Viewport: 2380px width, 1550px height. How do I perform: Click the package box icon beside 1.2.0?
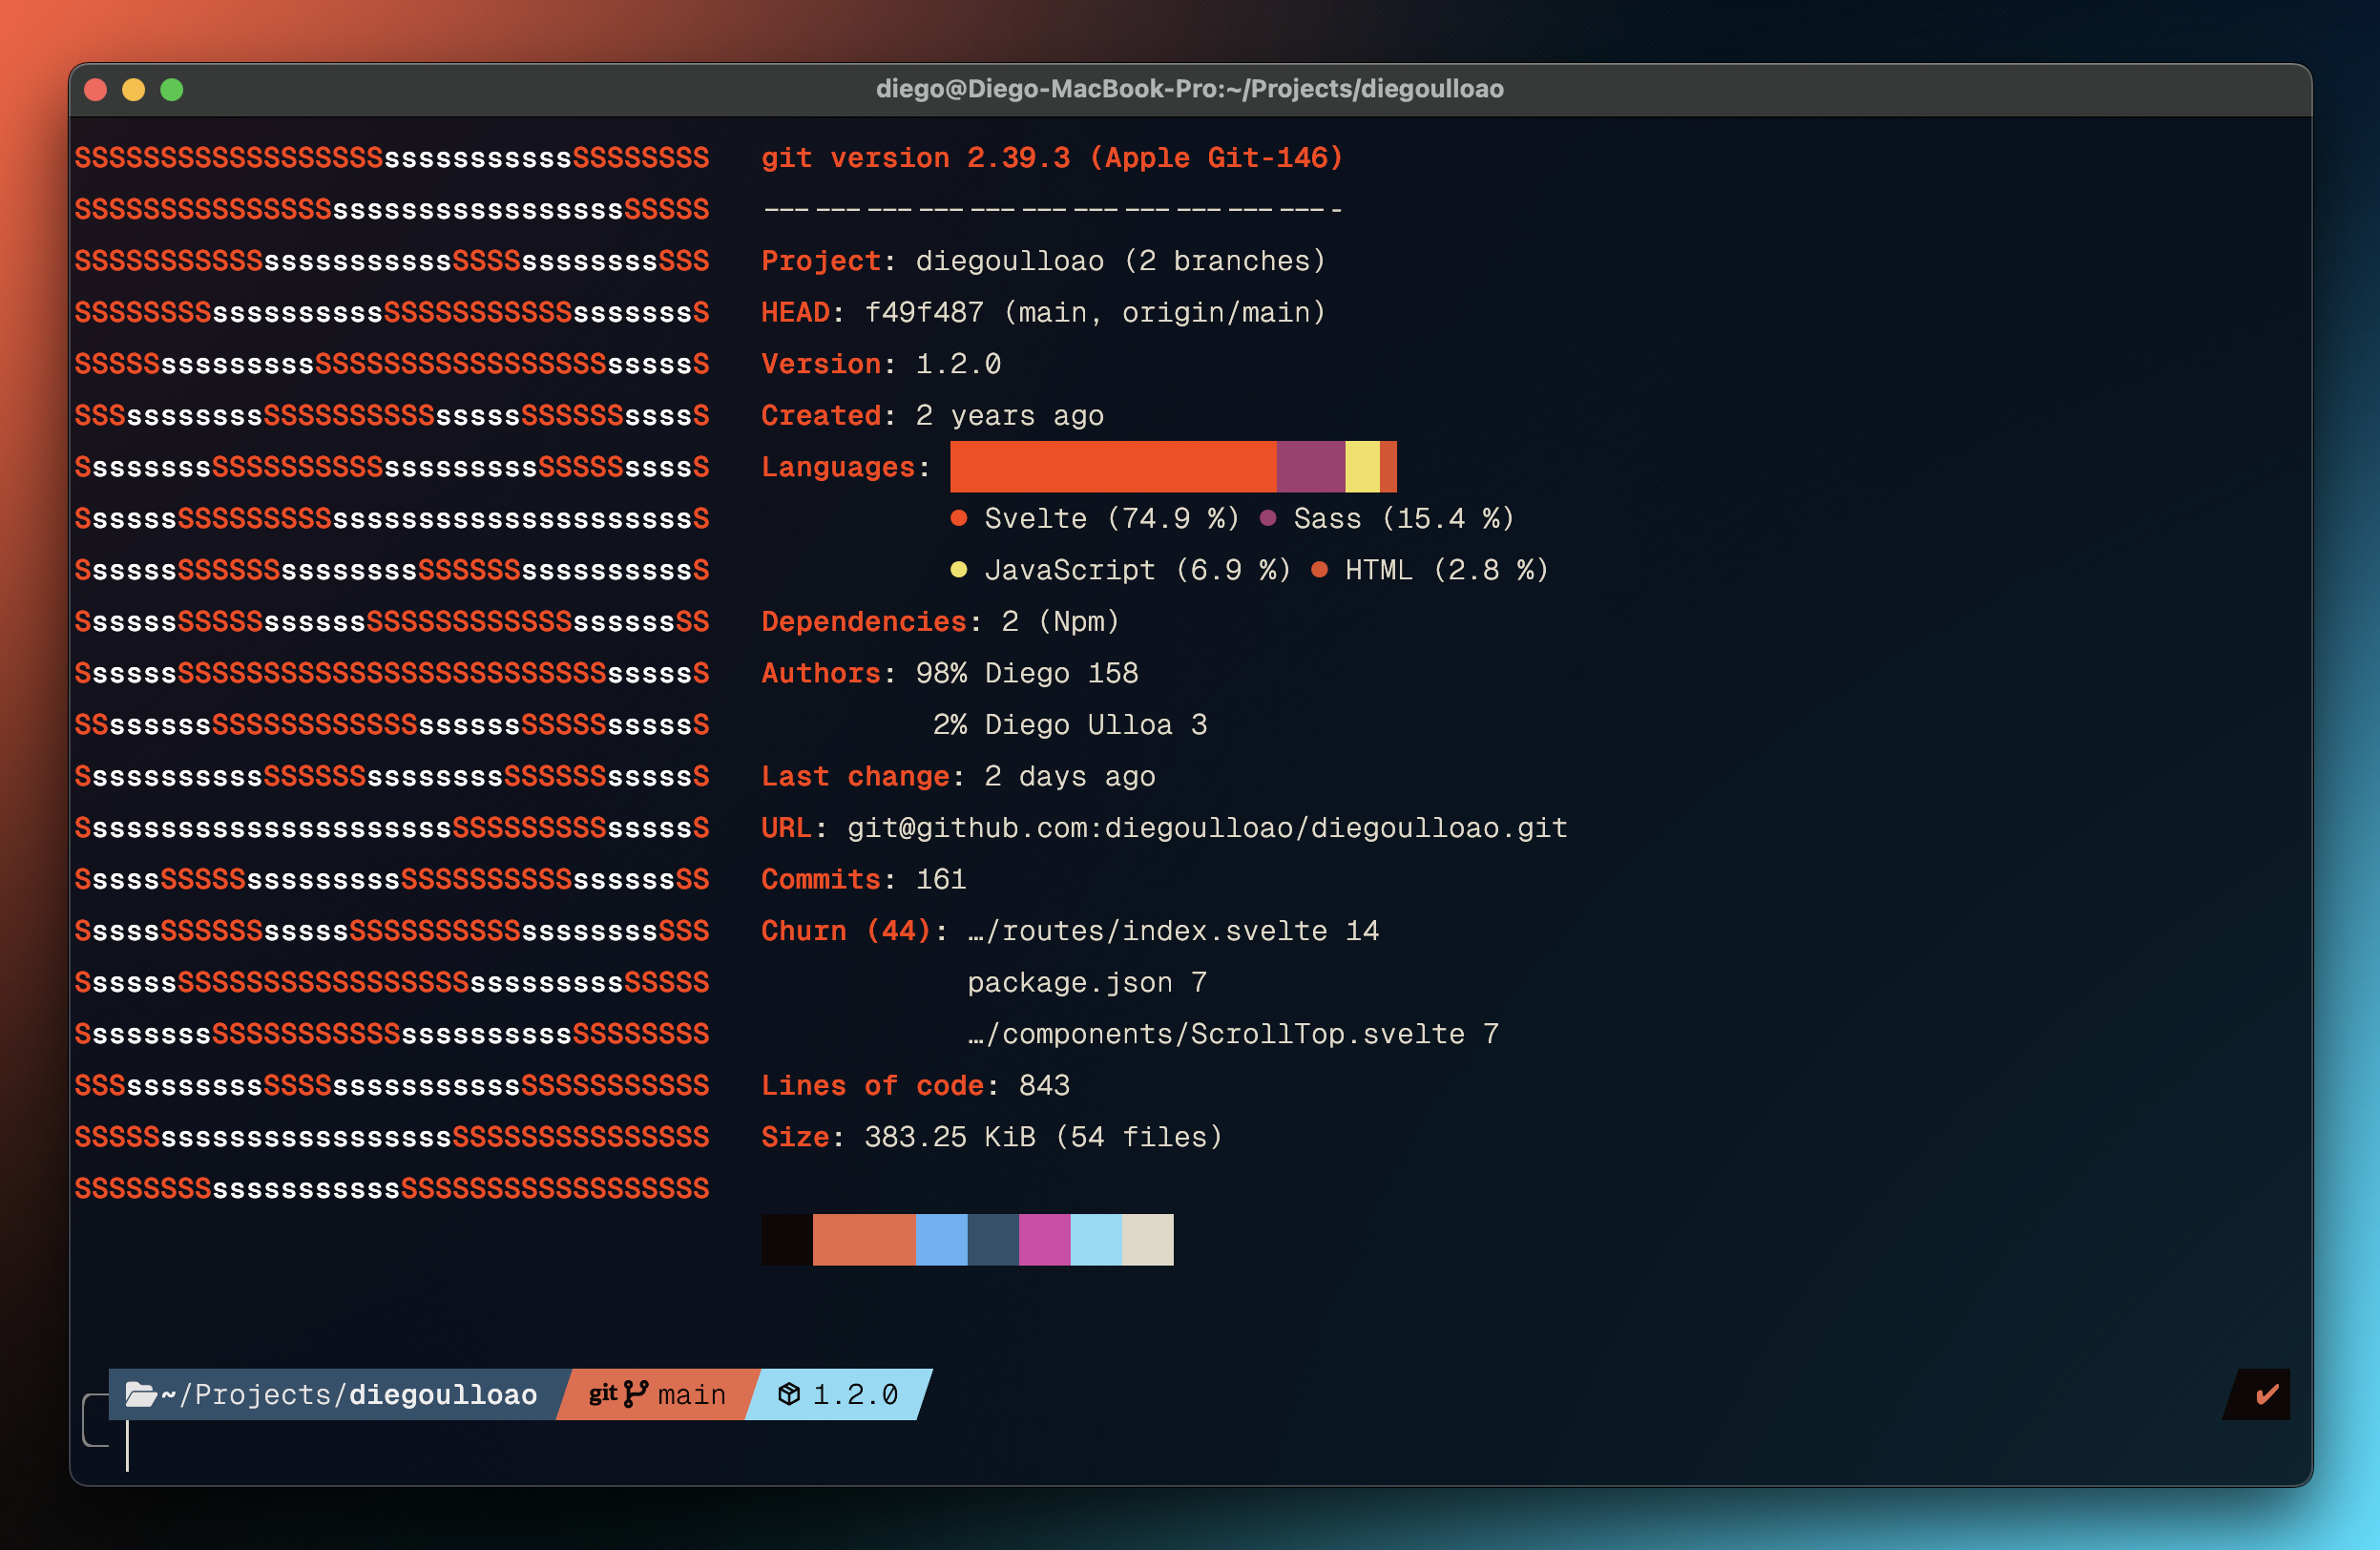click(x=789, y=1394)
